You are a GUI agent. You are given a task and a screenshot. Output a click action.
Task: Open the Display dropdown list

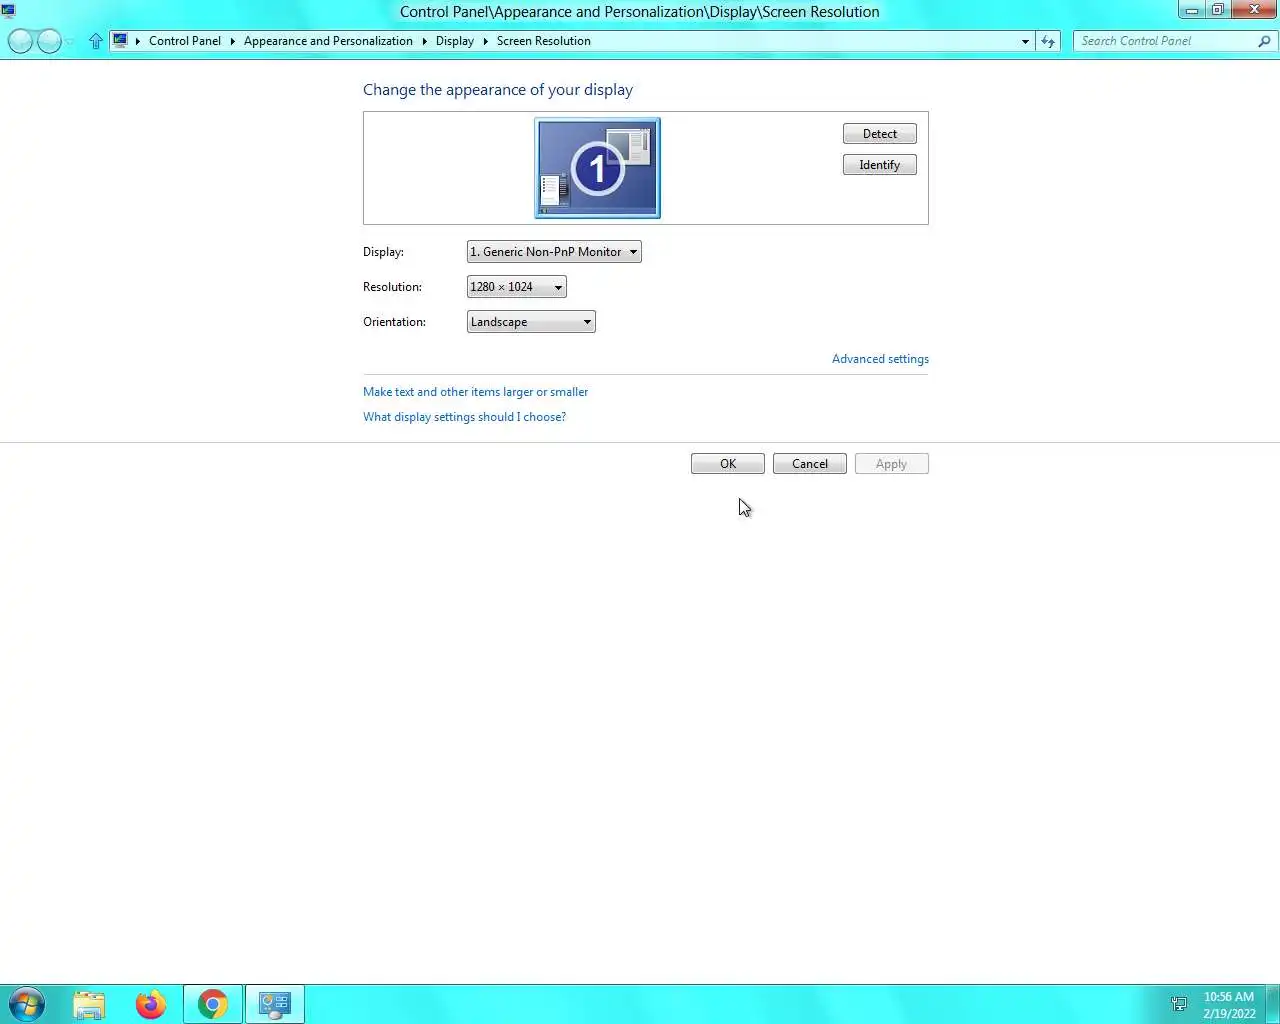pos(554,252)
